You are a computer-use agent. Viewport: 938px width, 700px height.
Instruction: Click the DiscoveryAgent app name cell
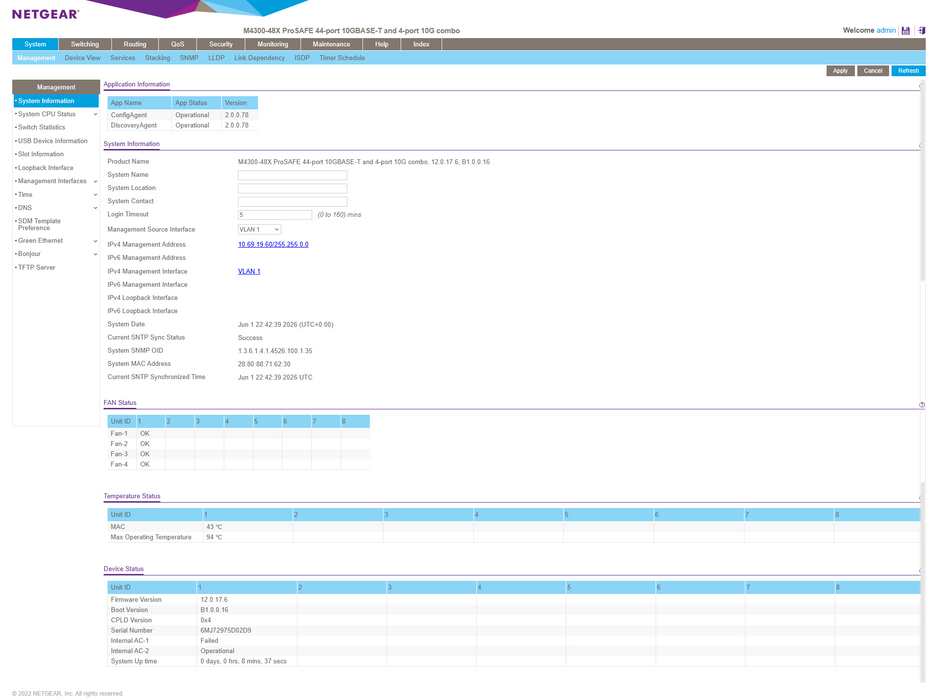point(139,126)
